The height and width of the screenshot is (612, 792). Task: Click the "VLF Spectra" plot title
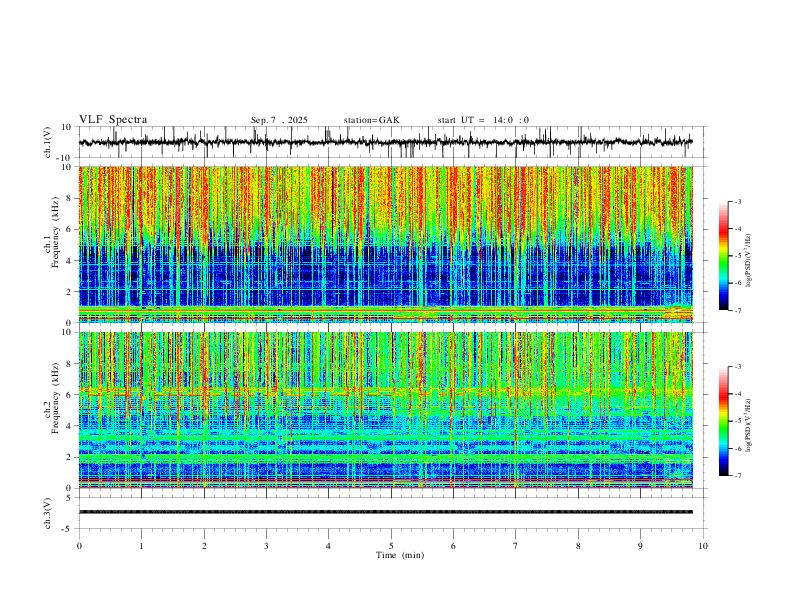(x=113, y=120)
